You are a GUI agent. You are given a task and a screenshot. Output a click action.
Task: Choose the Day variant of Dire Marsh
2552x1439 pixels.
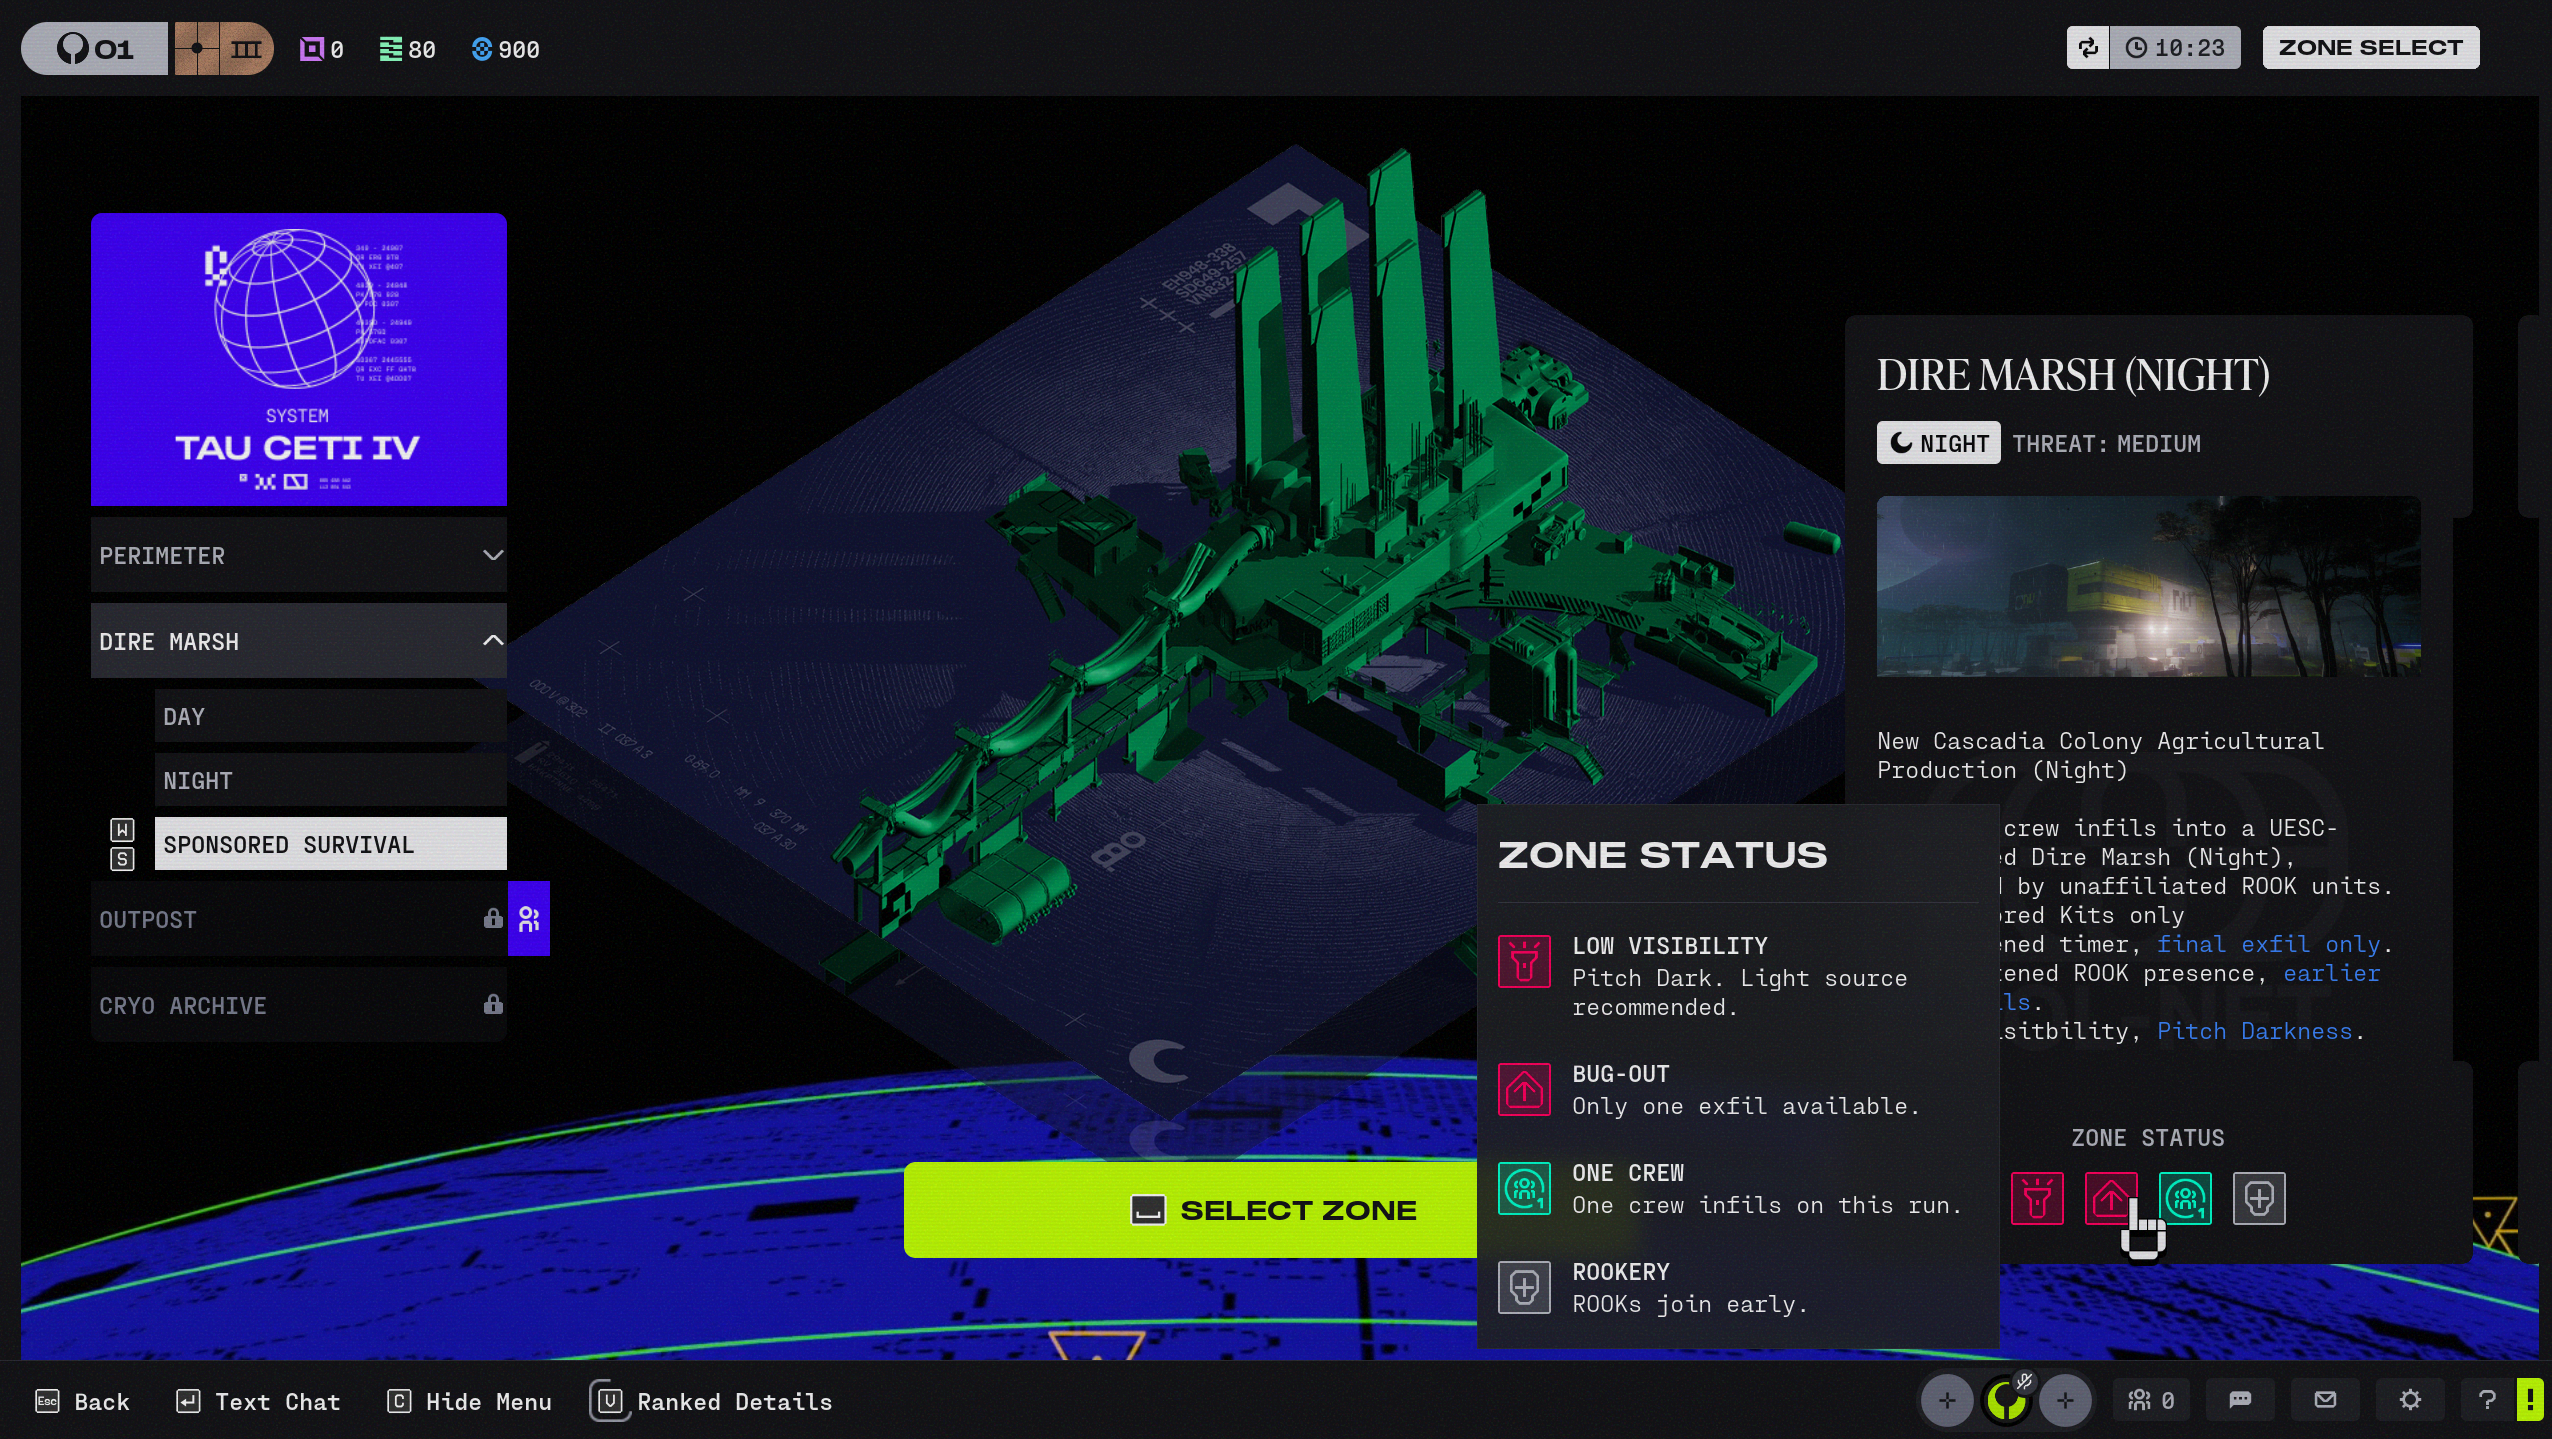(x=331, y=716)
